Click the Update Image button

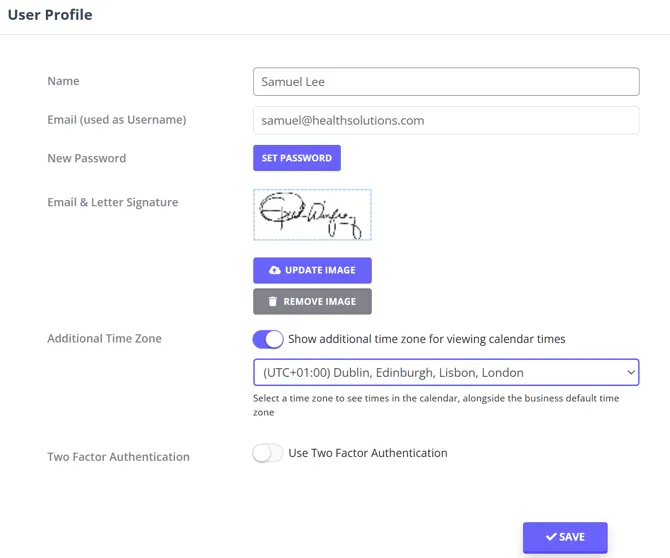coord(312,270)
